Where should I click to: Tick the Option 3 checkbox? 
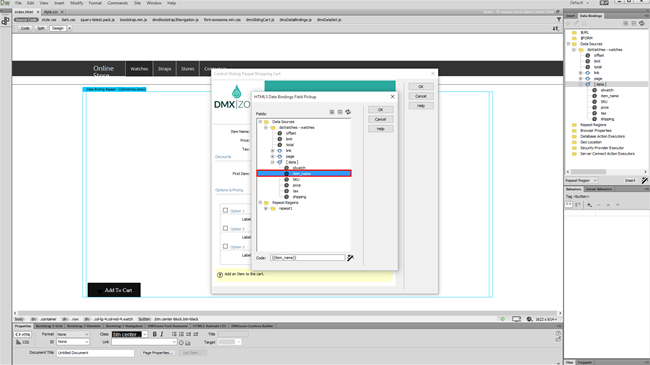(226, 246)
